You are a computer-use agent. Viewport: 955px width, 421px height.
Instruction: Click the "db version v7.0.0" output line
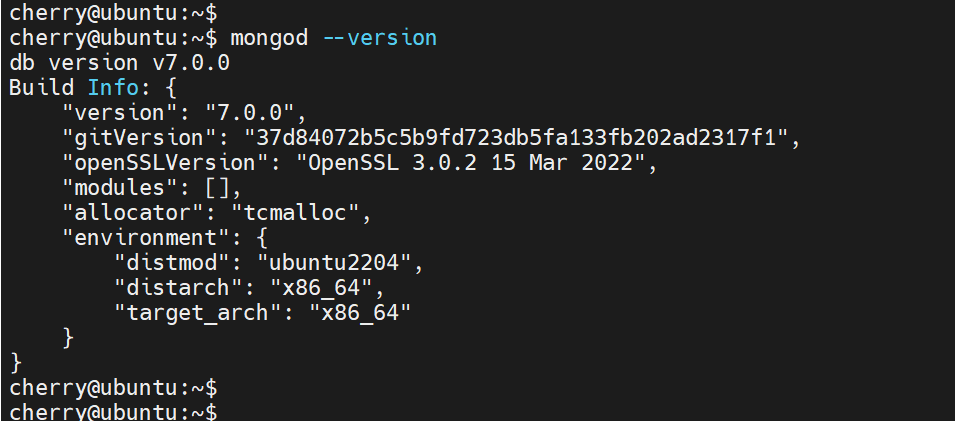click(x=120, y=63)
